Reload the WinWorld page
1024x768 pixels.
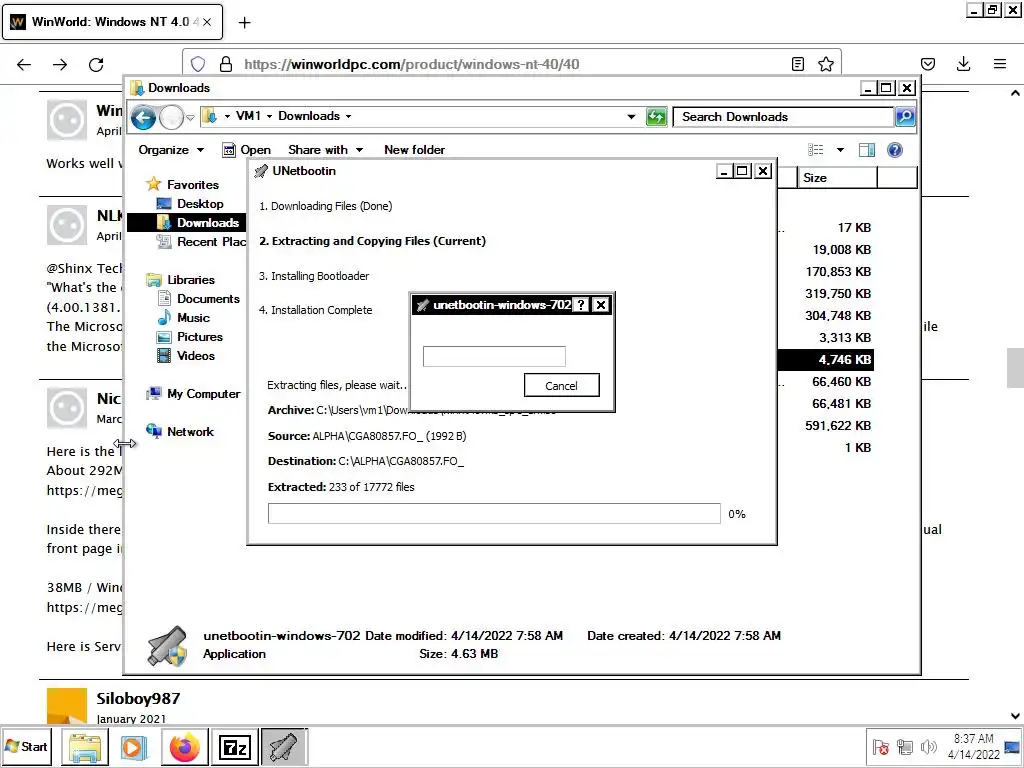click(96, 64)
